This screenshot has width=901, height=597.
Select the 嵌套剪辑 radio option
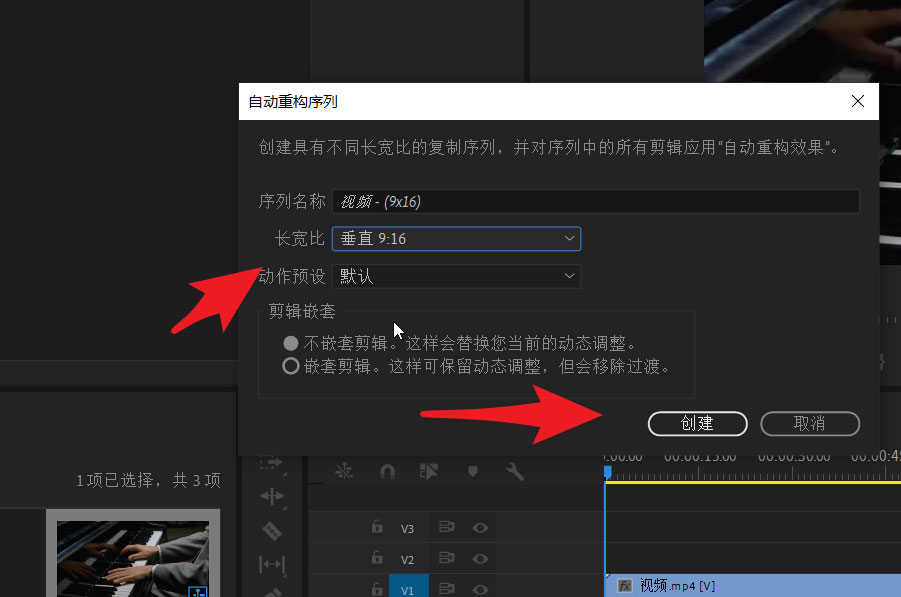[x=291, y=366]
